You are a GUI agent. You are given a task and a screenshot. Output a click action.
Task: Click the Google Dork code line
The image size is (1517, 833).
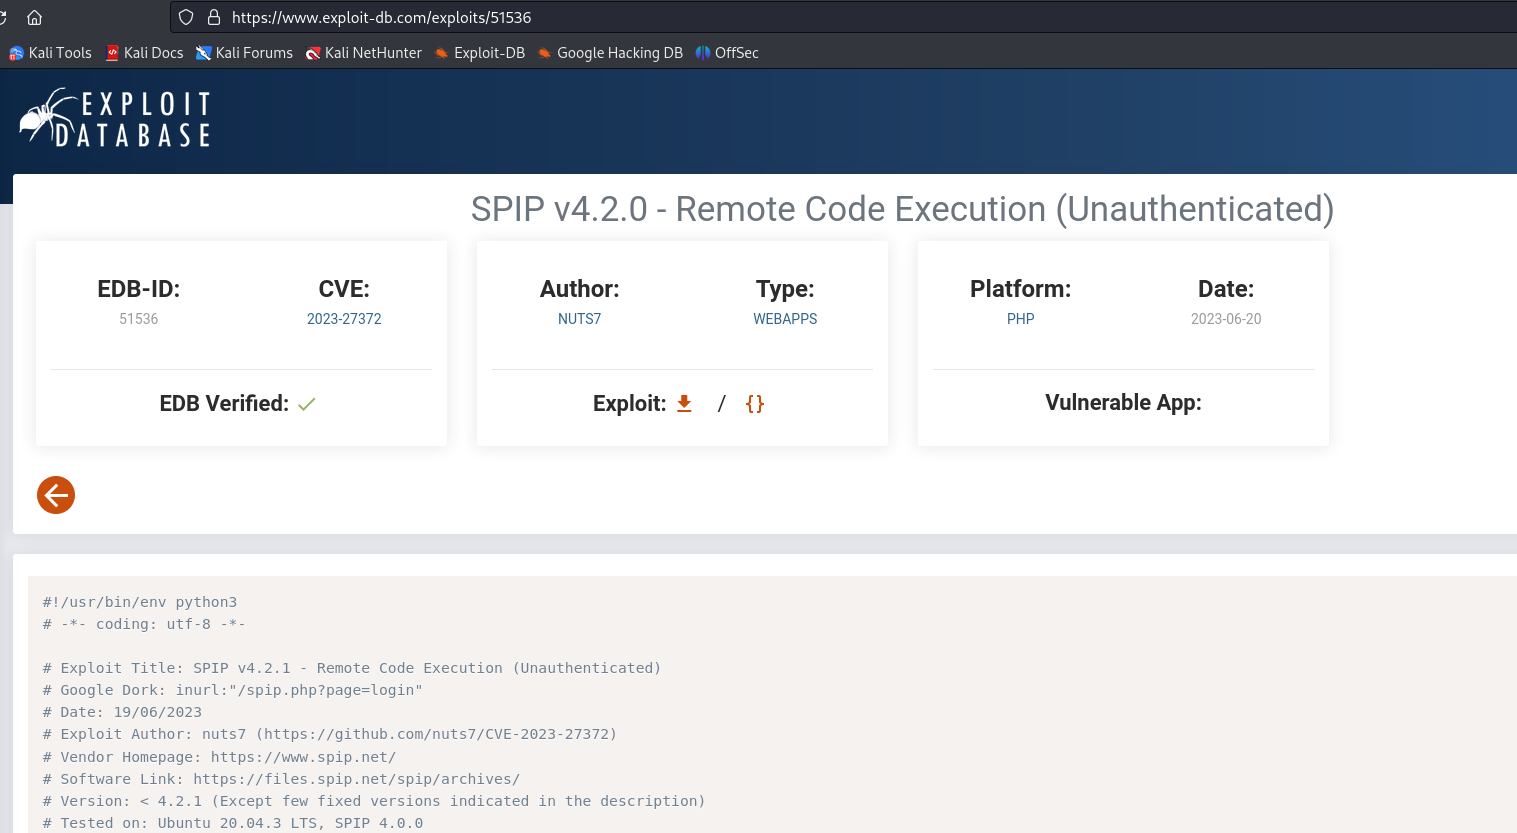tap(233, 690)
